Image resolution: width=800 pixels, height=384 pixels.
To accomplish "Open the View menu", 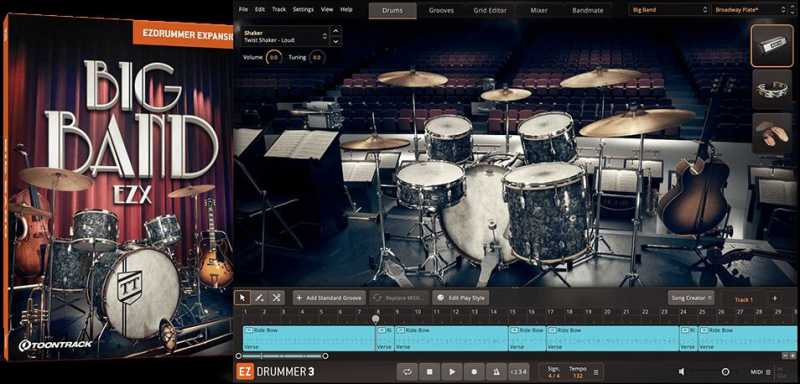I will [x=327, y=9].
